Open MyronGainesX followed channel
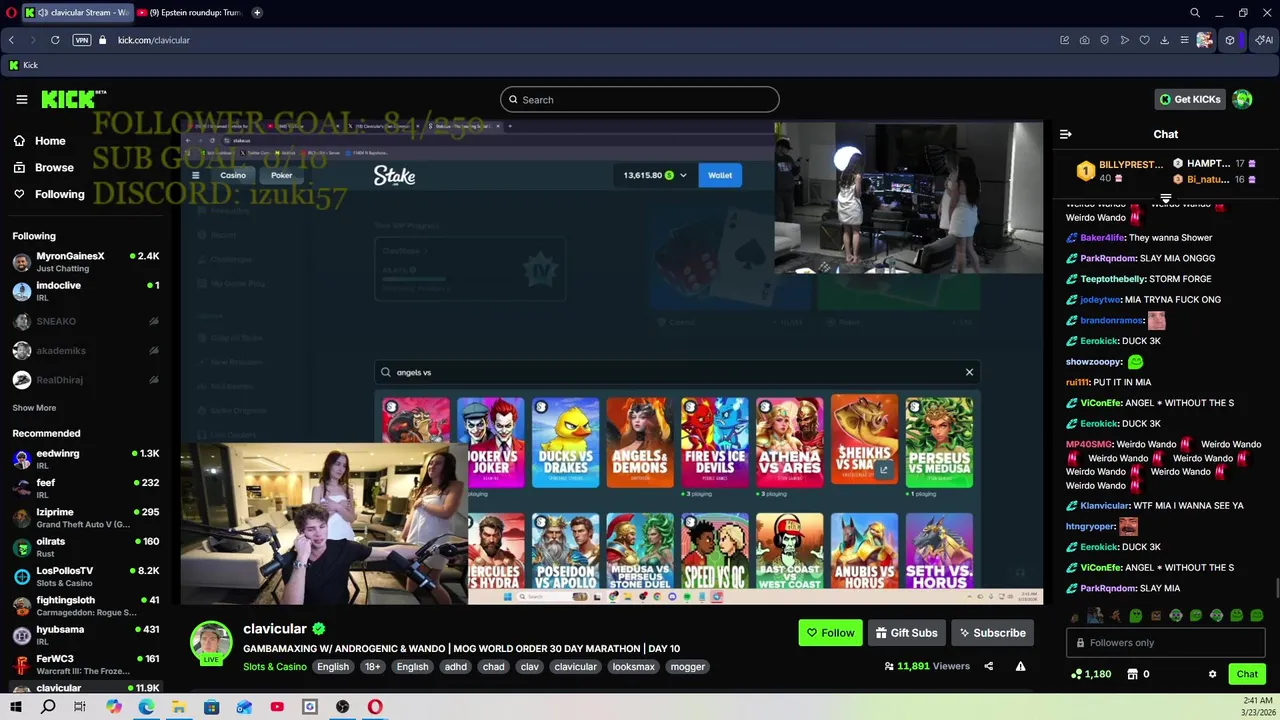This screenshot has height=720, width=1280. click(85, 262)
